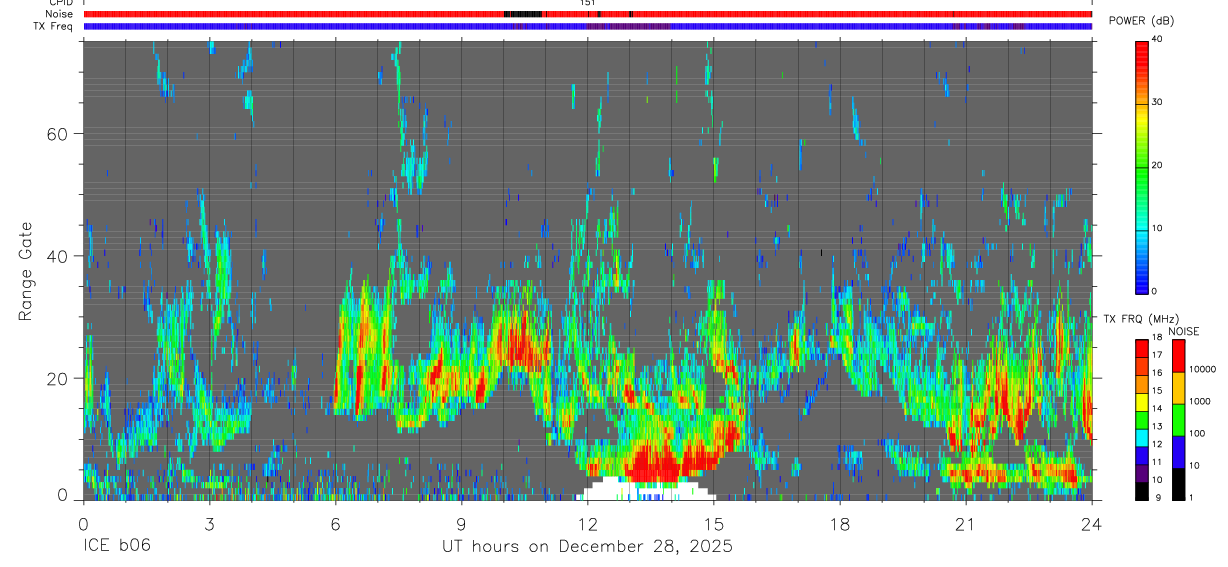Click the POWER (dB) legend title
This screenshot has width=1228, height=567.
point(1143,21)
